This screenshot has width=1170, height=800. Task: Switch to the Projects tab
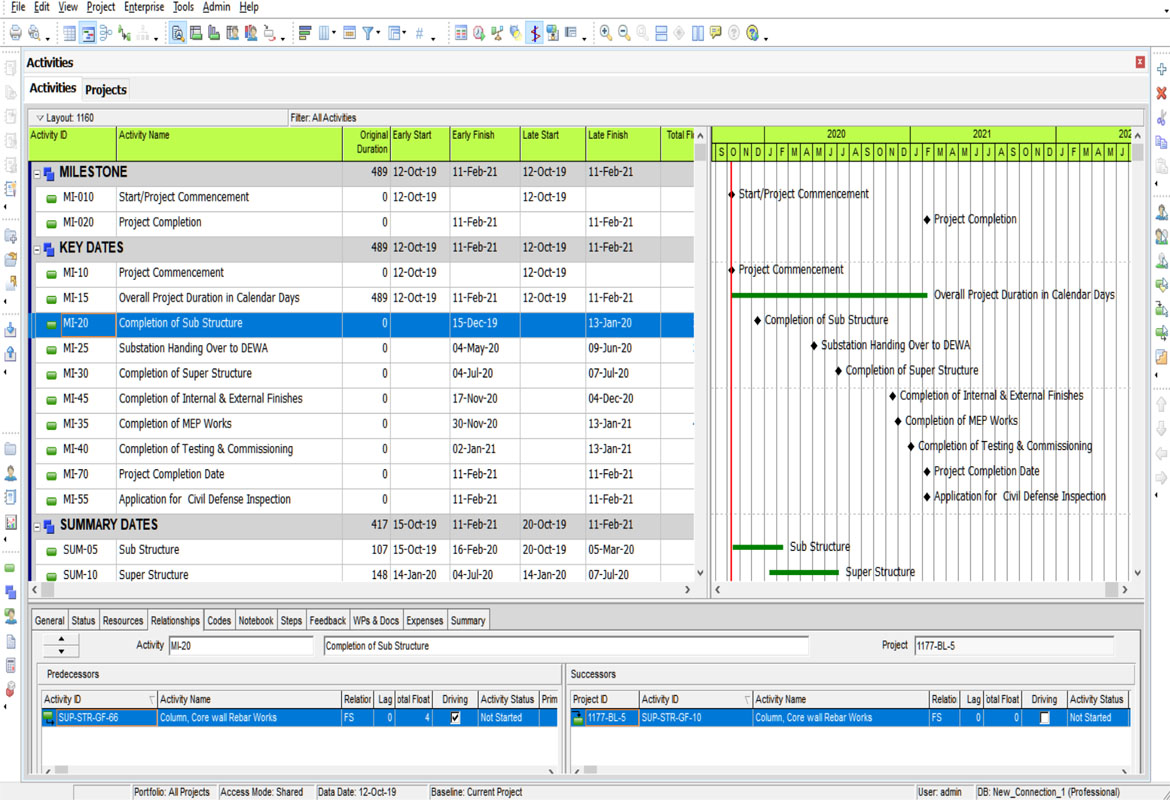[106, 90]
